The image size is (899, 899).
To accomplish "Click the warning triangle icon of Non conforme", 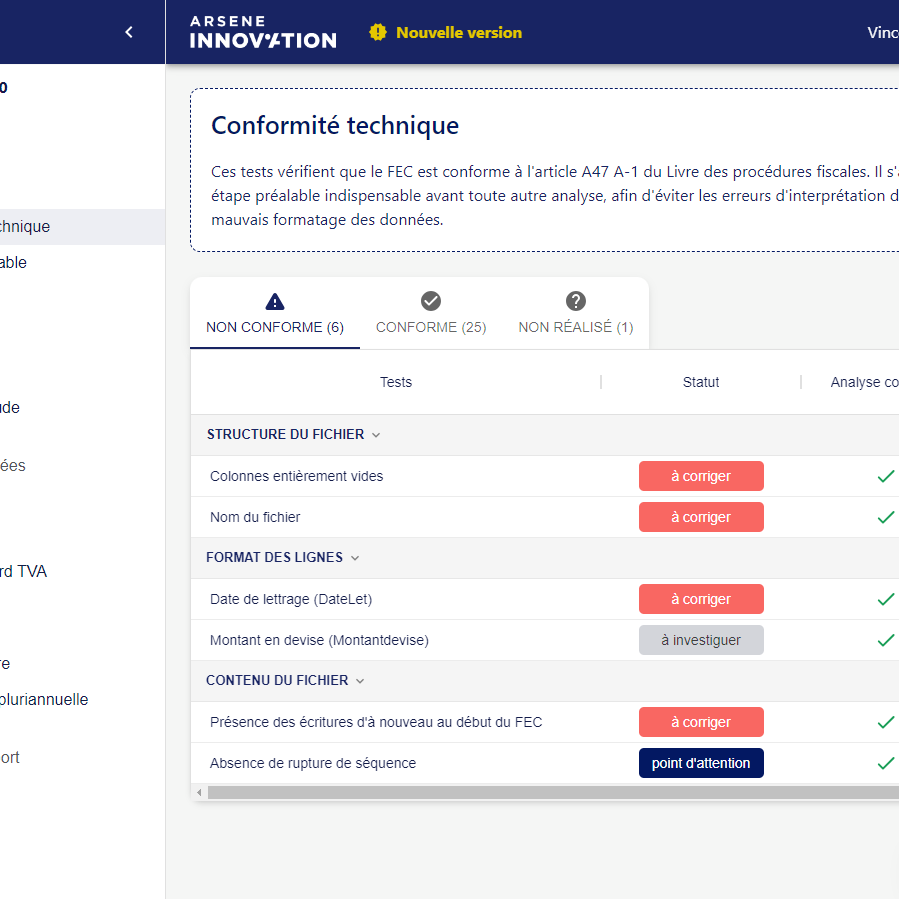I will pos(275,301).
